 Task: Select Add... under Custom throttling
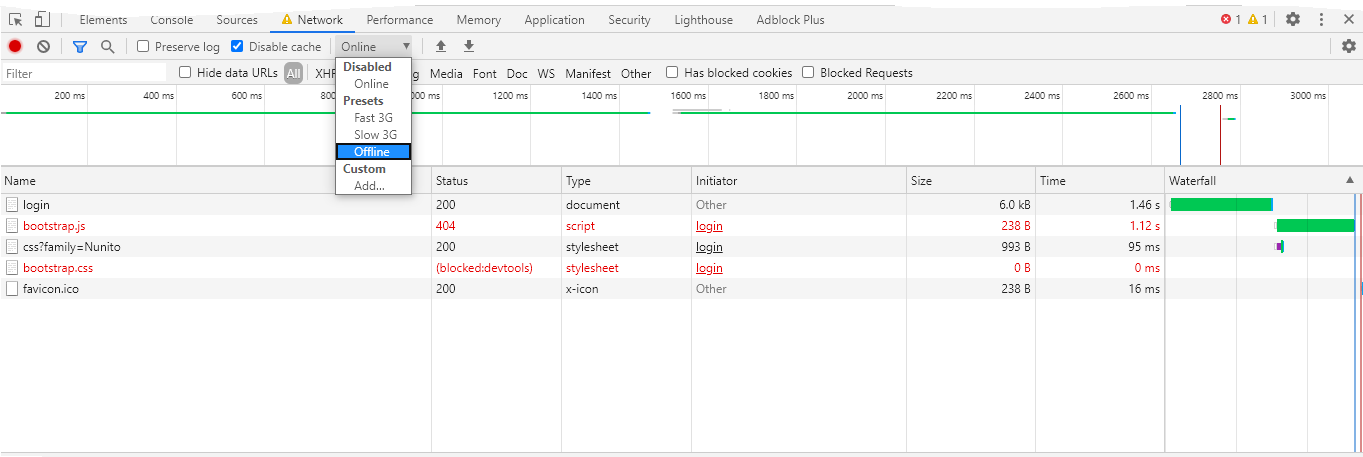click(x=369, y=186)
